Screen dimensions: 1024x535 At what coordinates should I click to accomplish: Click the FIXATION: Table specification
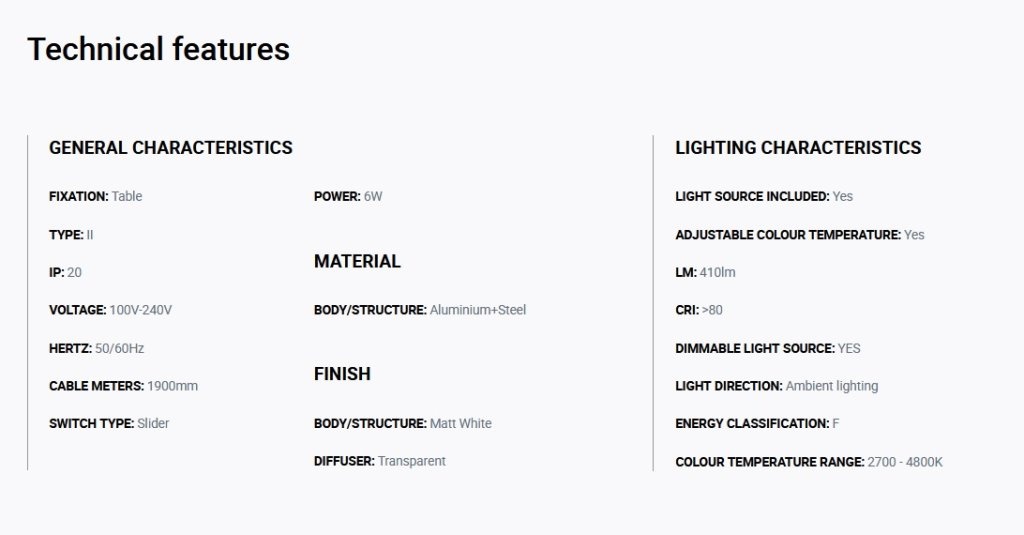coord(95,196)
